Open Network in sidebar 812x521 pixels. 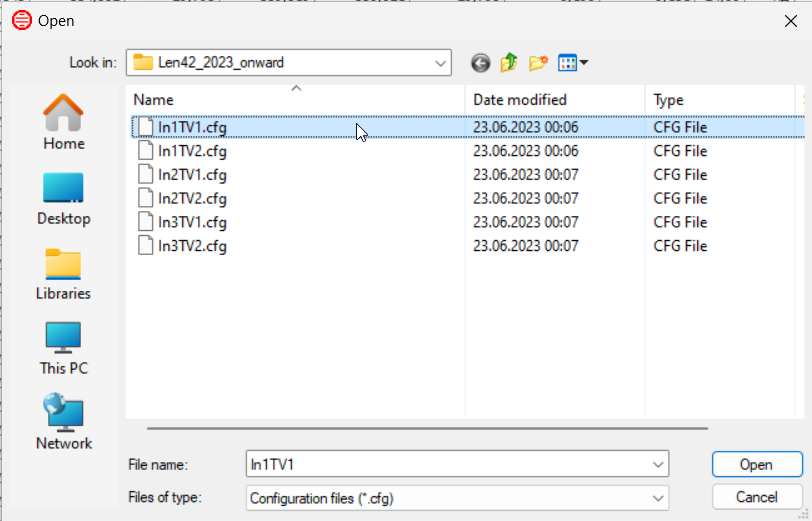tap(64, 422)
